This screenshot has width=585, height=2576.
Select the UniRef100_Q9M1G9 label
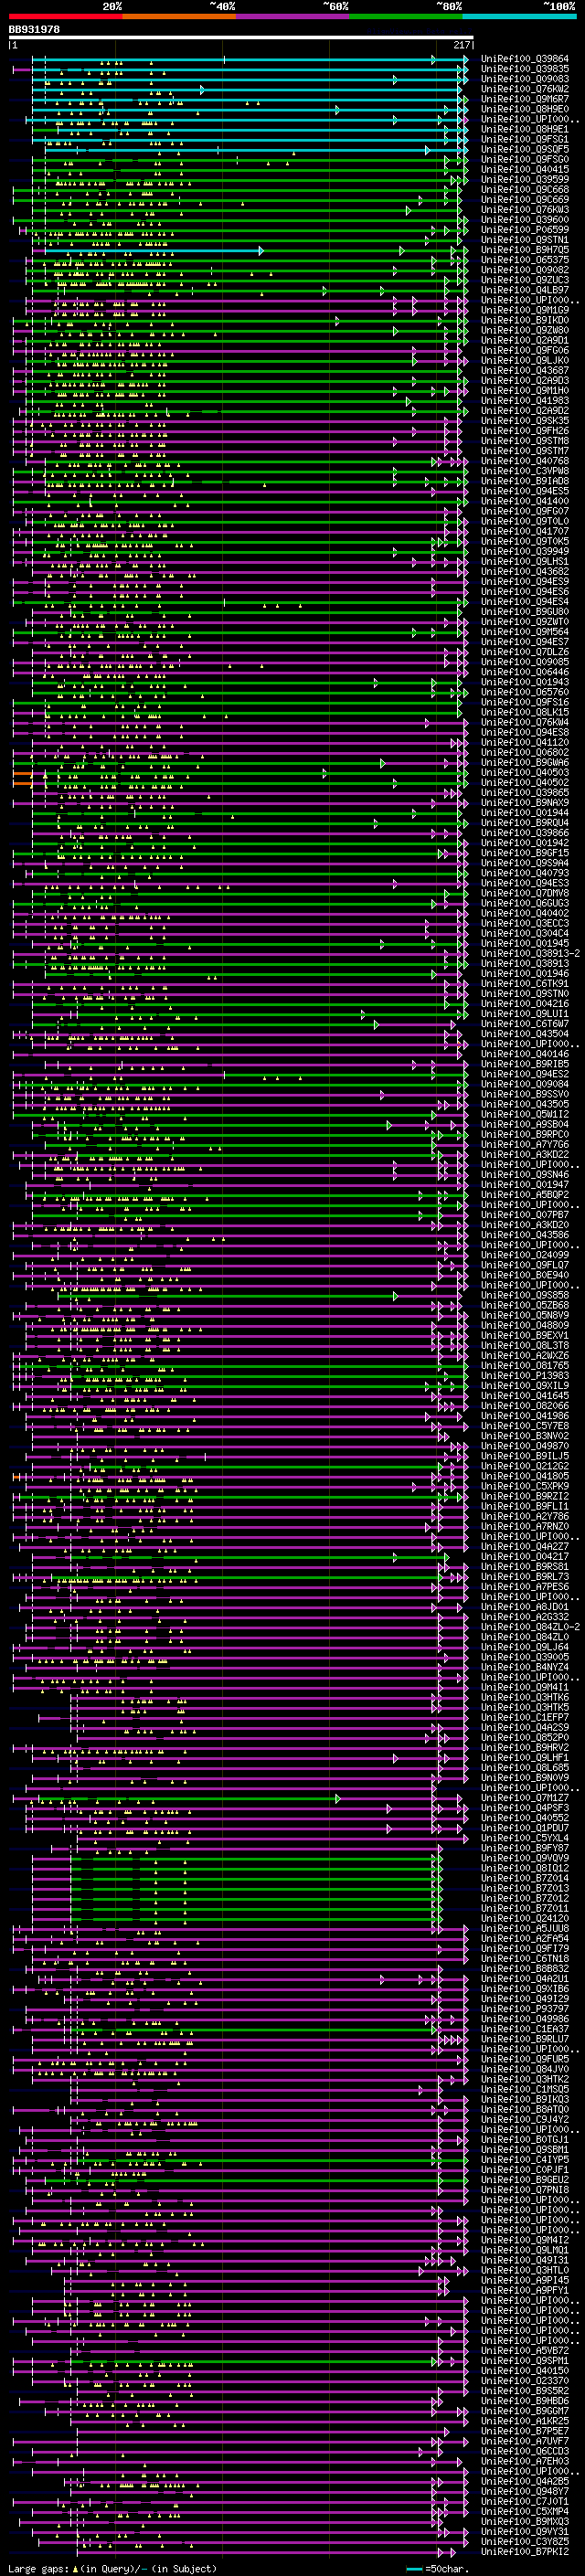[525, 310]
